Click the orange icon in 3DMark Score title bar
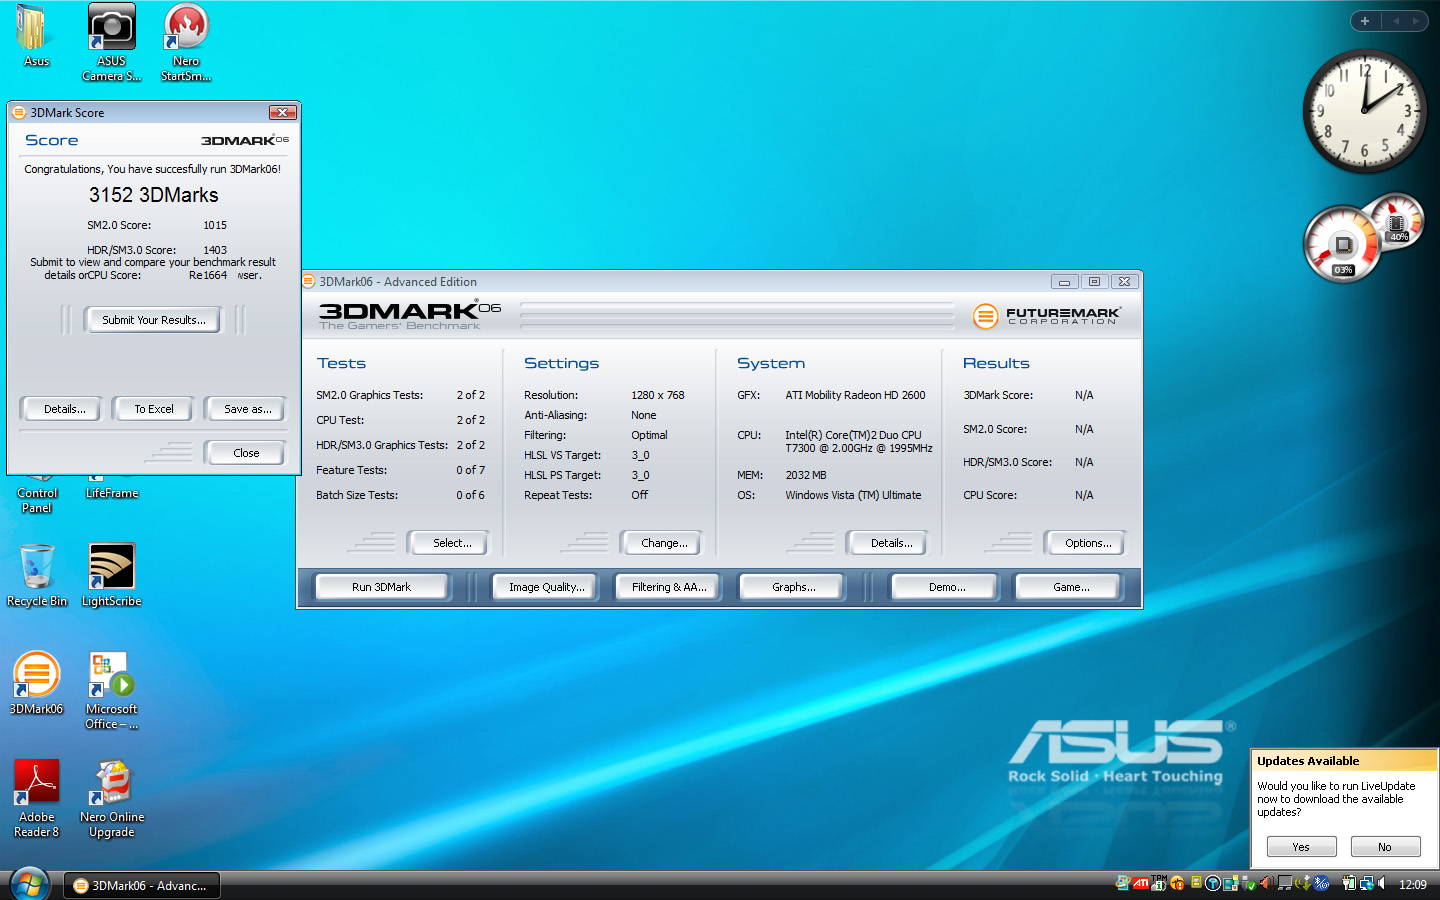This screenshot has width=1440, height=900. 19,112
